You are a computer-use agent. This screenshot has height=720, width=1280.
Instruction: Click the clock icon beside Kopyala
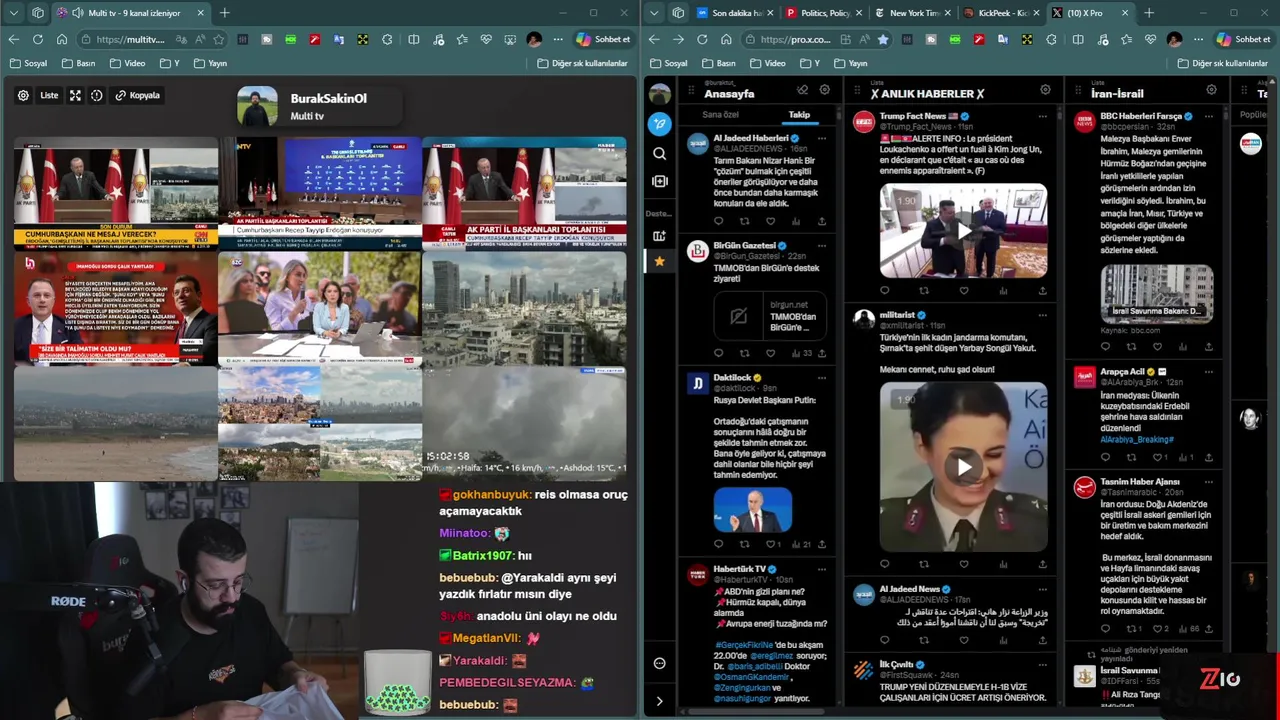pos(97,95)
